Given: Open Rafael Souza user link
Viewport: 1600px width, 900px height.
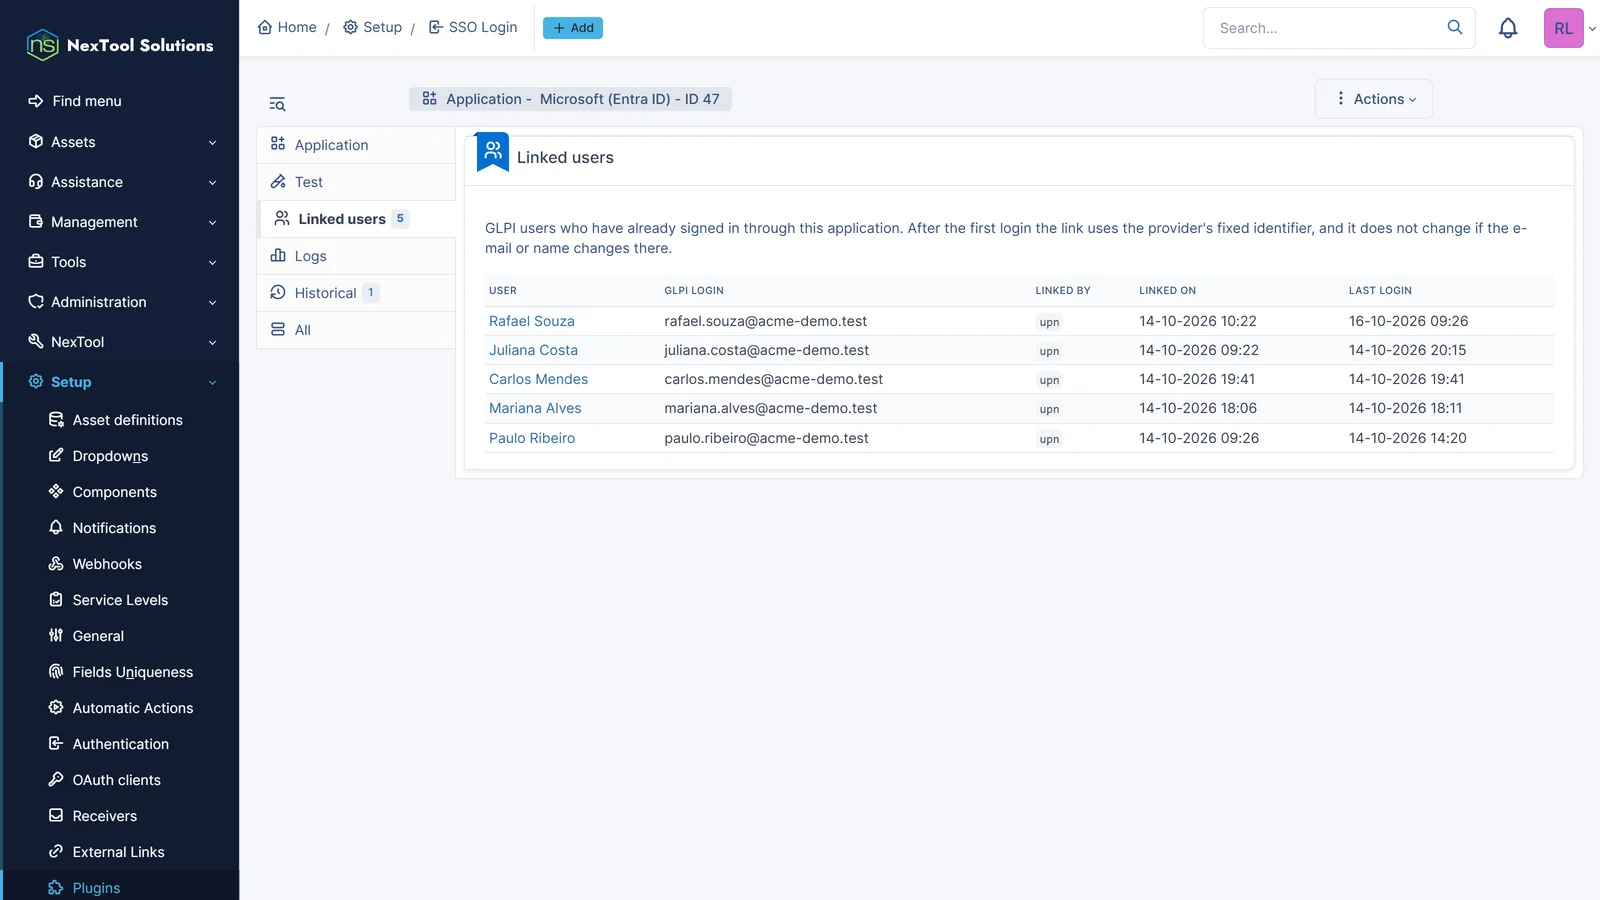Looking at the screenshot, I should (x=532, y=321).
